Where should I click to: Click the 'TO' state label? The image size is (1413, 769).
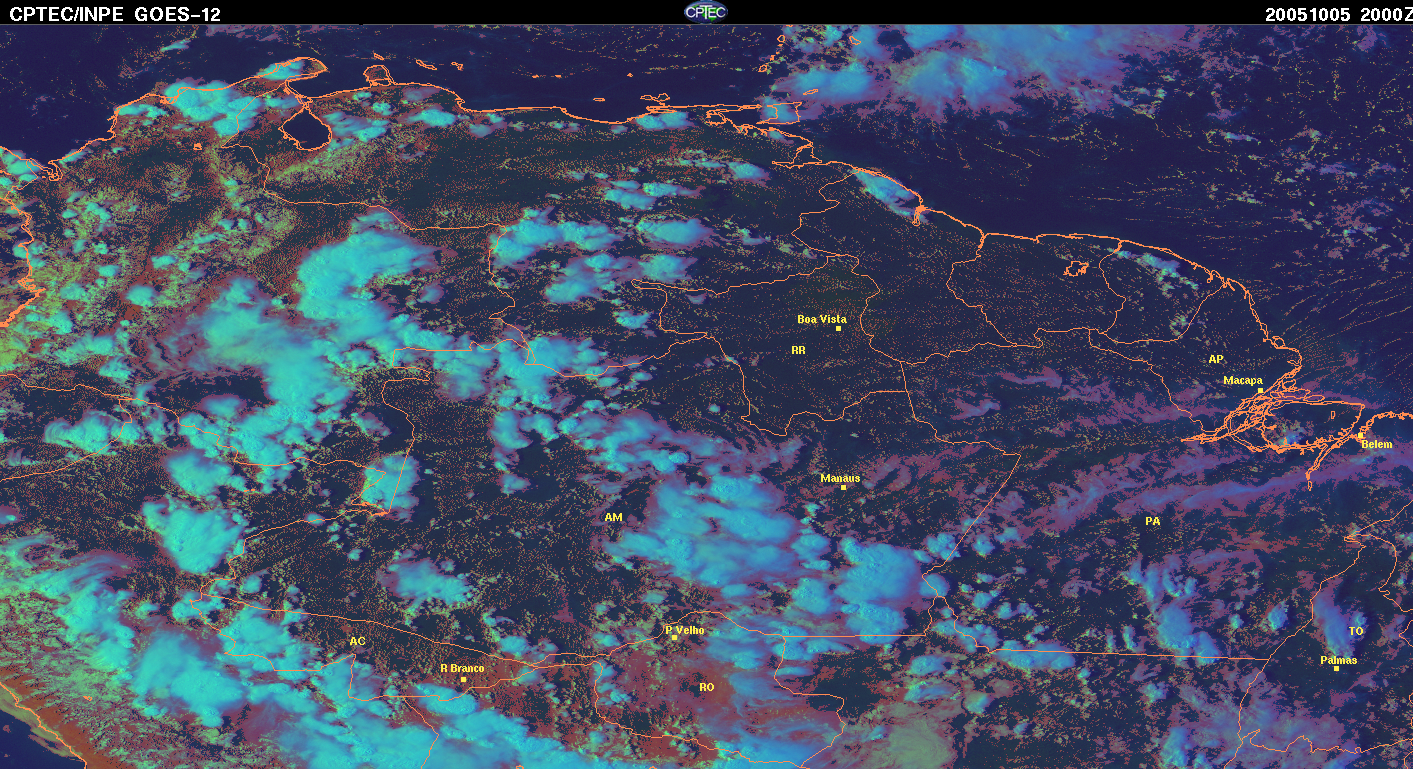pos(1356,631)
